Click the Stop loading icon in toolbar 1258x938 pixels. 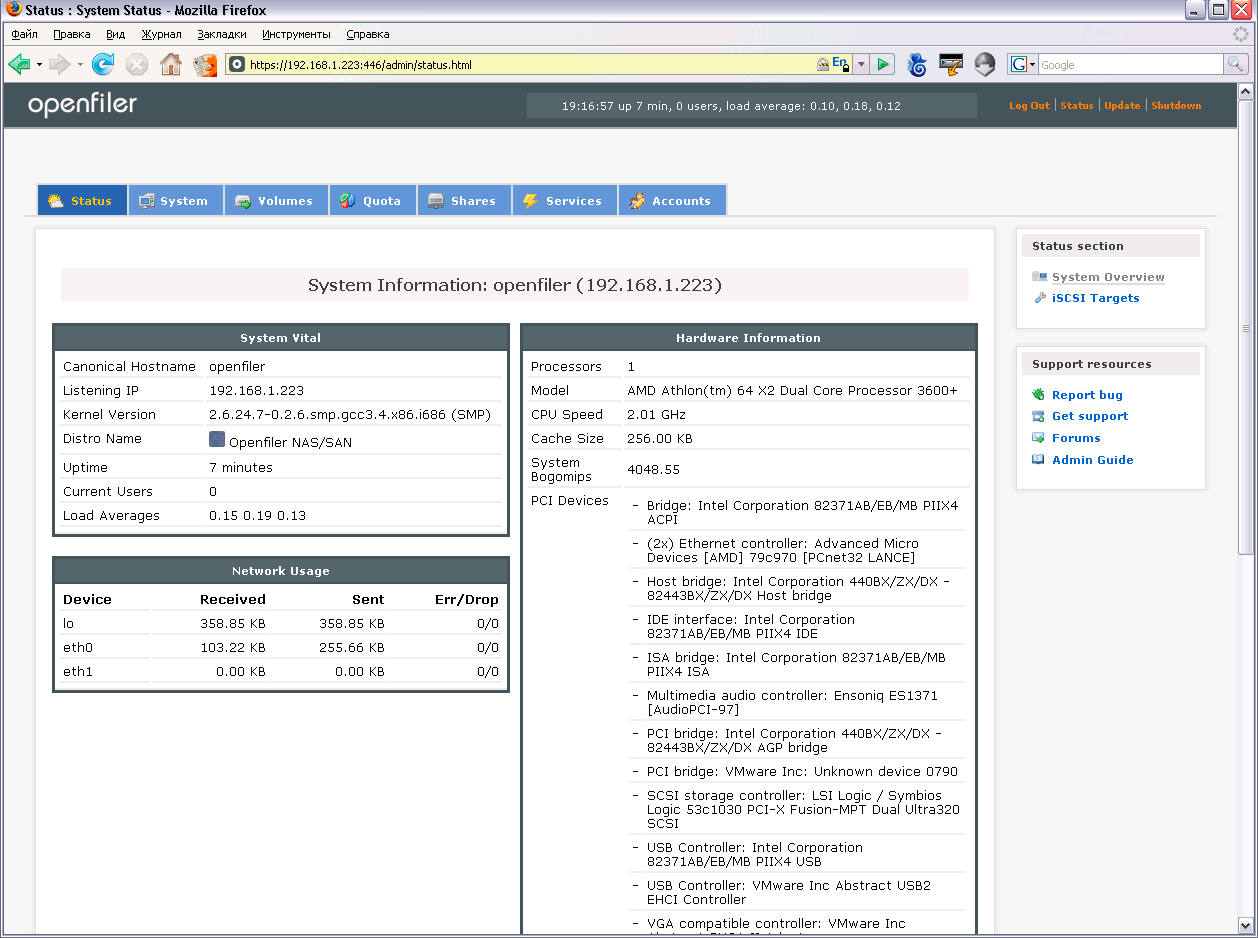click(137, 65)
